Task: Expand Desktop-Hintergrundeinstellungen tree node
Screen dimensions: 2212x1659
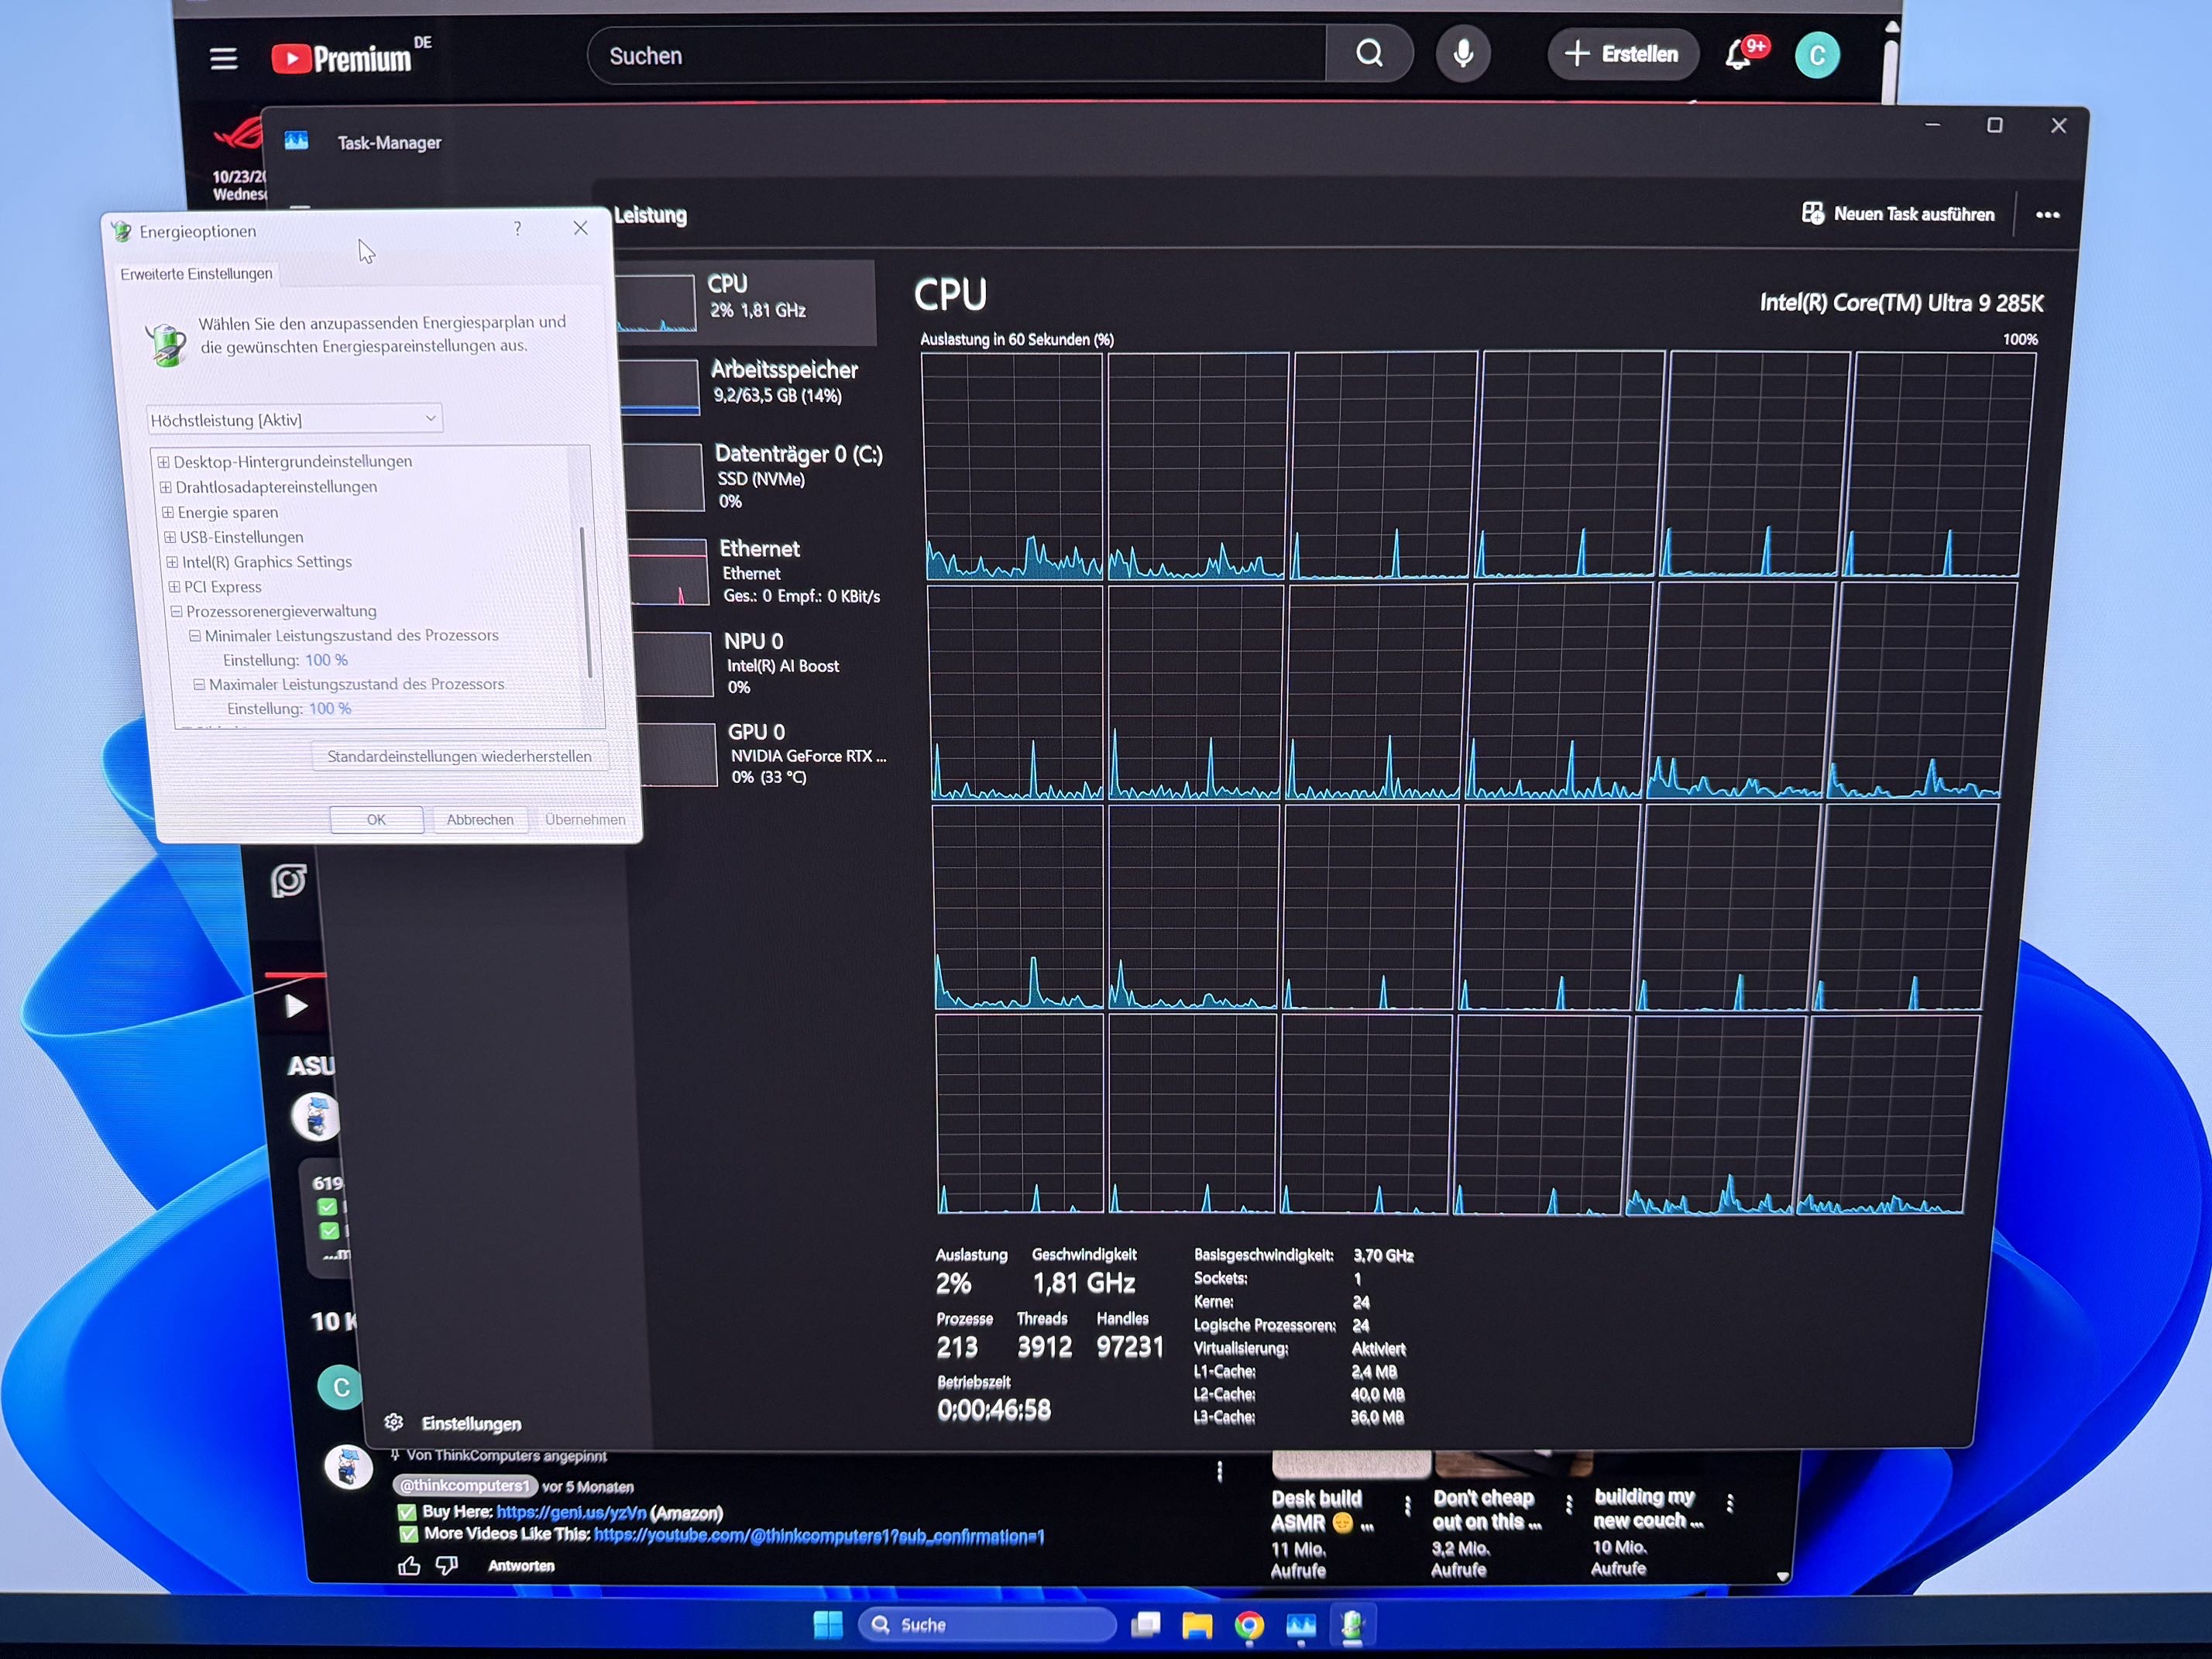Action: click(x=163, y=462)
